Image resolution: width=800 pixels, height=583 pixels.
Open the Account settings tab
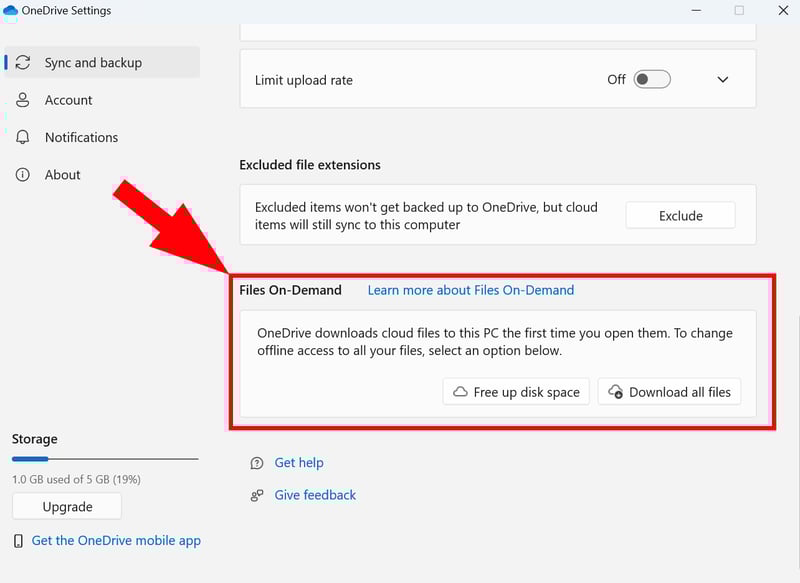coord(68,100)
